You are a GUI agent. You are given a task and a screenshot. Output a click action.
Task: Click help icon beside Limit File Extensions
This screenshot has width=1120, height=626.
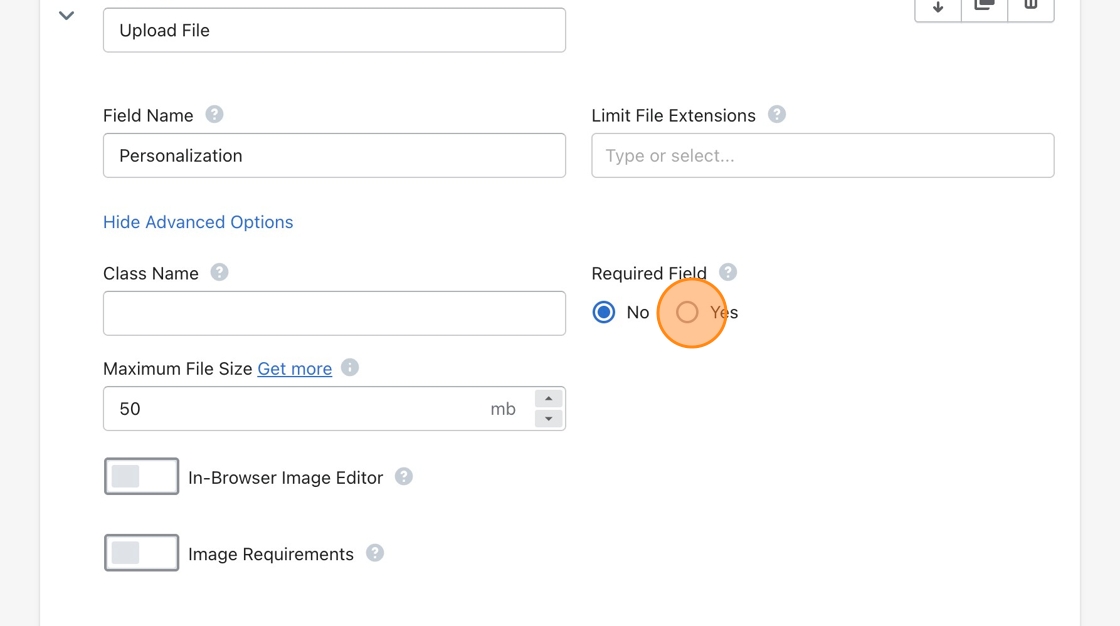pos(776,115)
